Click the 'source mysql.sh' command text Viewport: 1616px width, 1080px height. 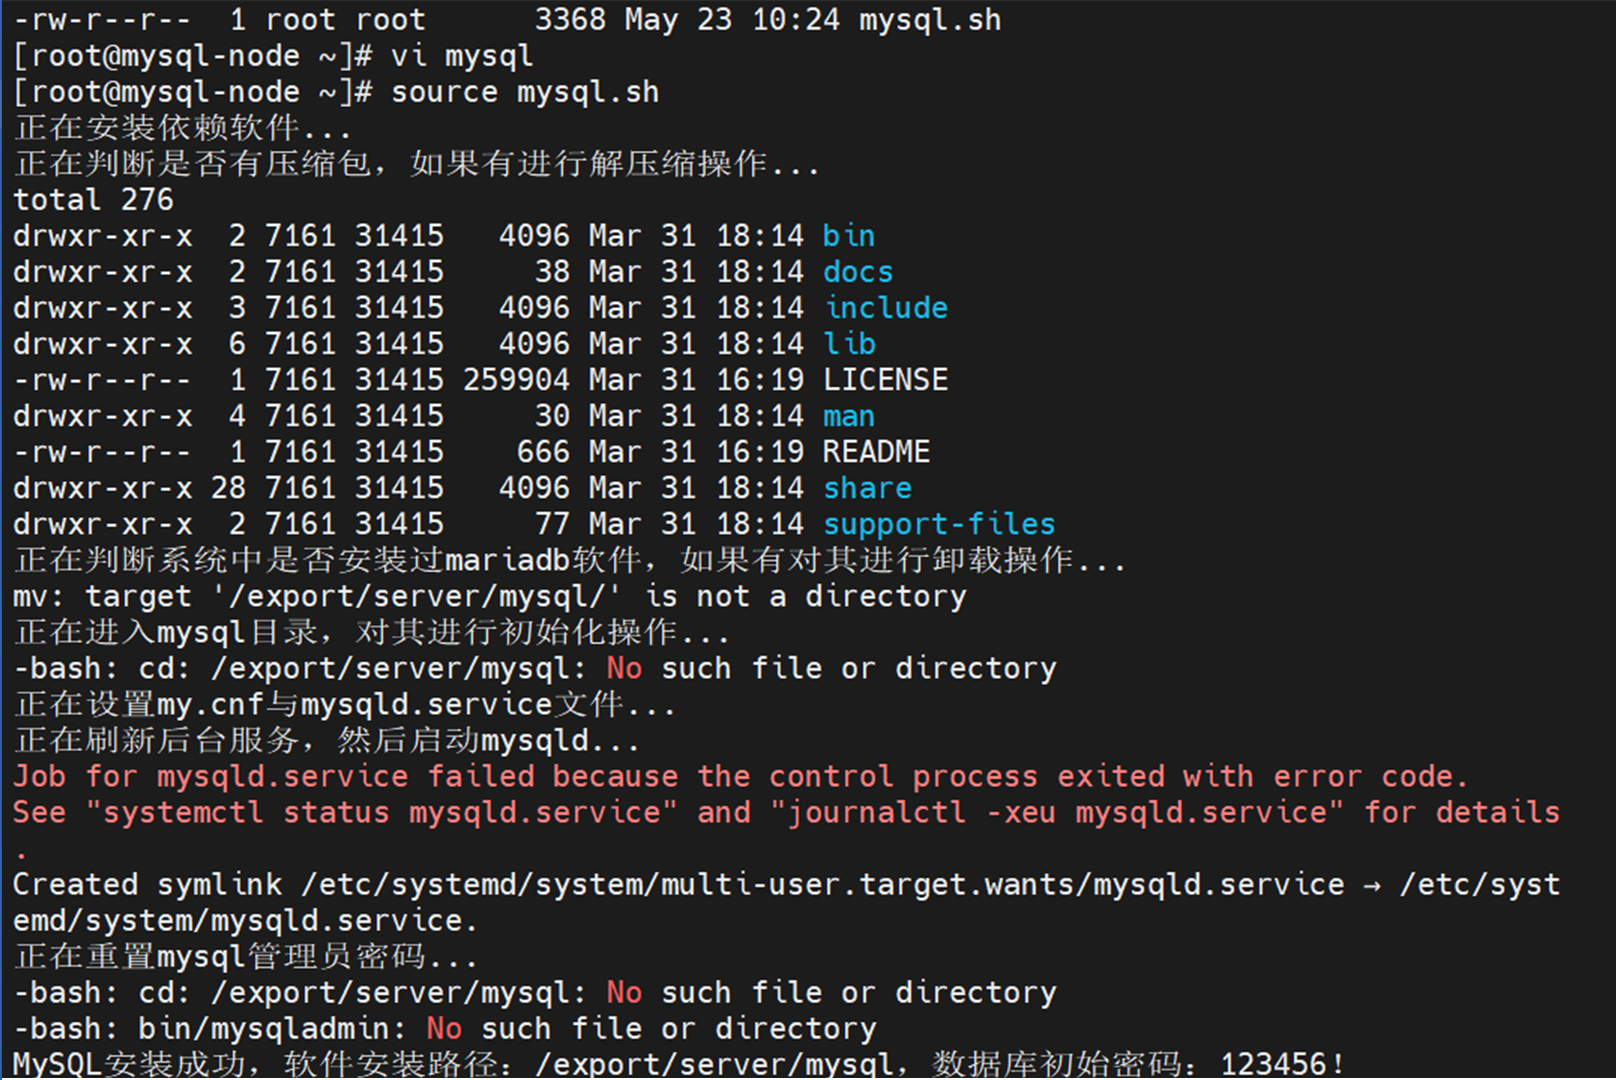[x=525, y=92]
